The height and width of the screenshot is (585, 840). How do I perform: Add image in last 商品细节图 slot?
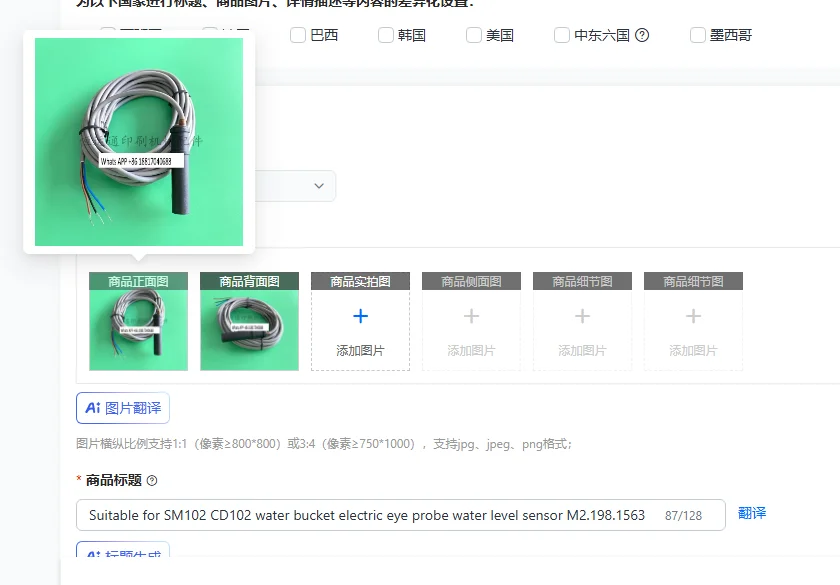pos(693,321)
